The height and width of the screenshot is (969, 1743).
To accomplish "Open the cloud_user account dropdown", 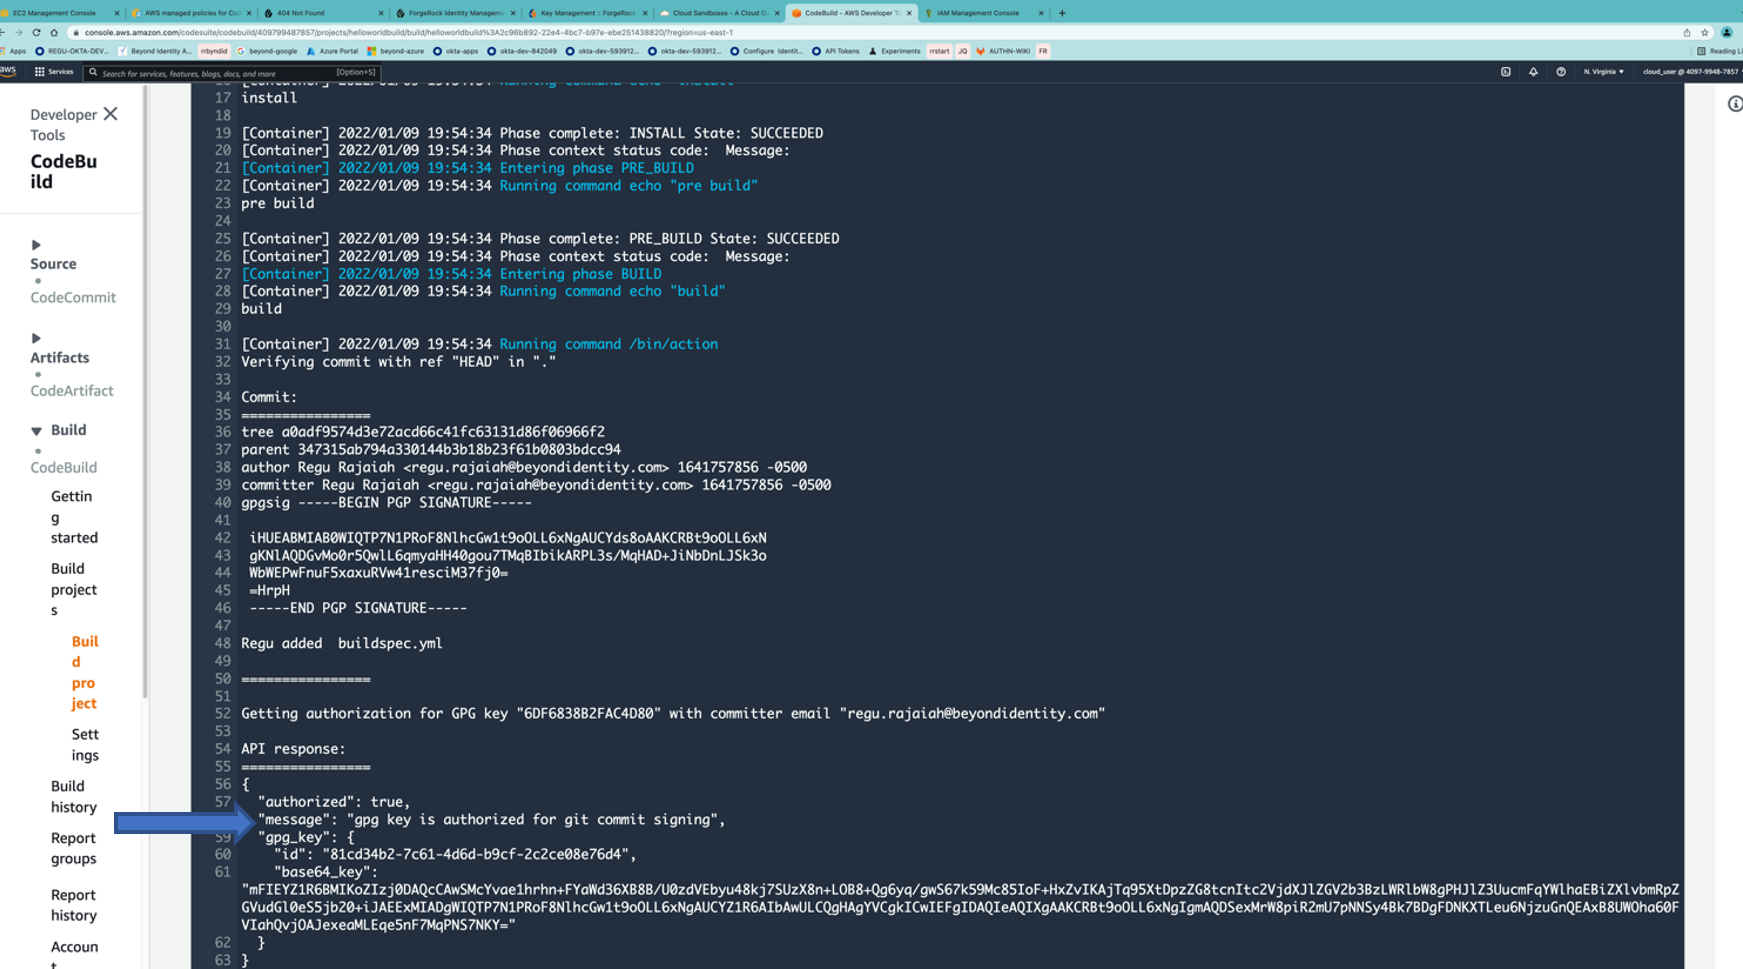I will pyautogui.click(x=1690, y=72).
